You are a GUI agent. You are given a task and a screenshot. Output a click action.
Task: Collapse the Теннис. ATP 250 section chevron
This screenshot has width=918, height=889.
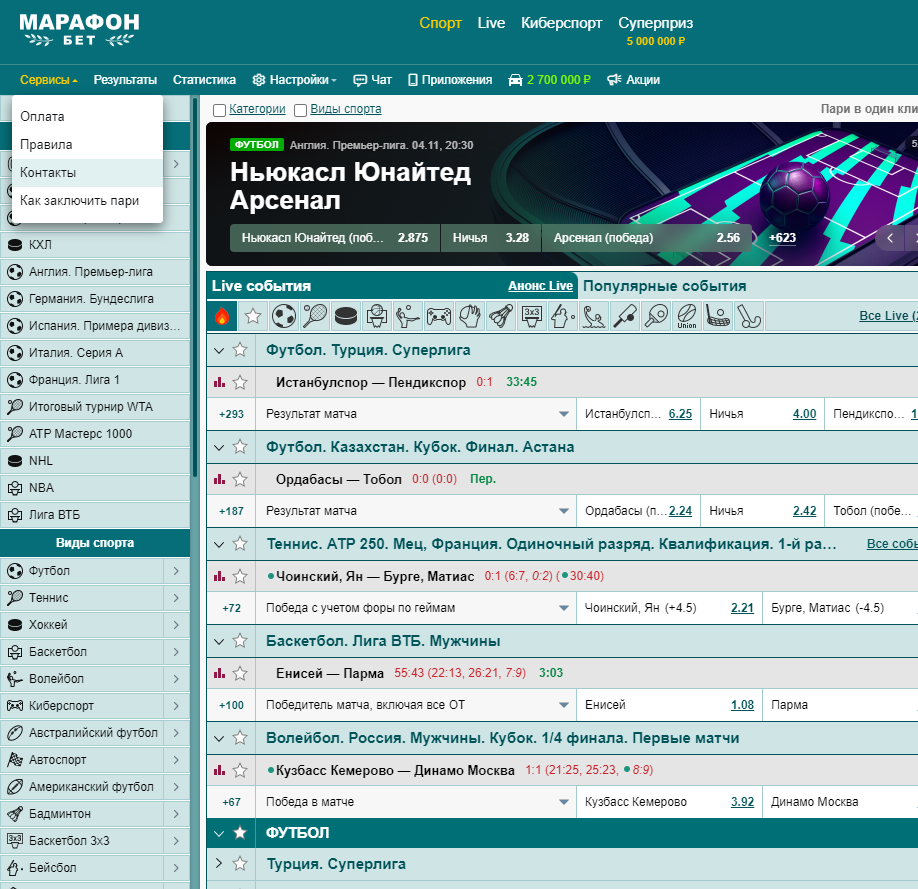pyautogui.click(x=219, y=545)
